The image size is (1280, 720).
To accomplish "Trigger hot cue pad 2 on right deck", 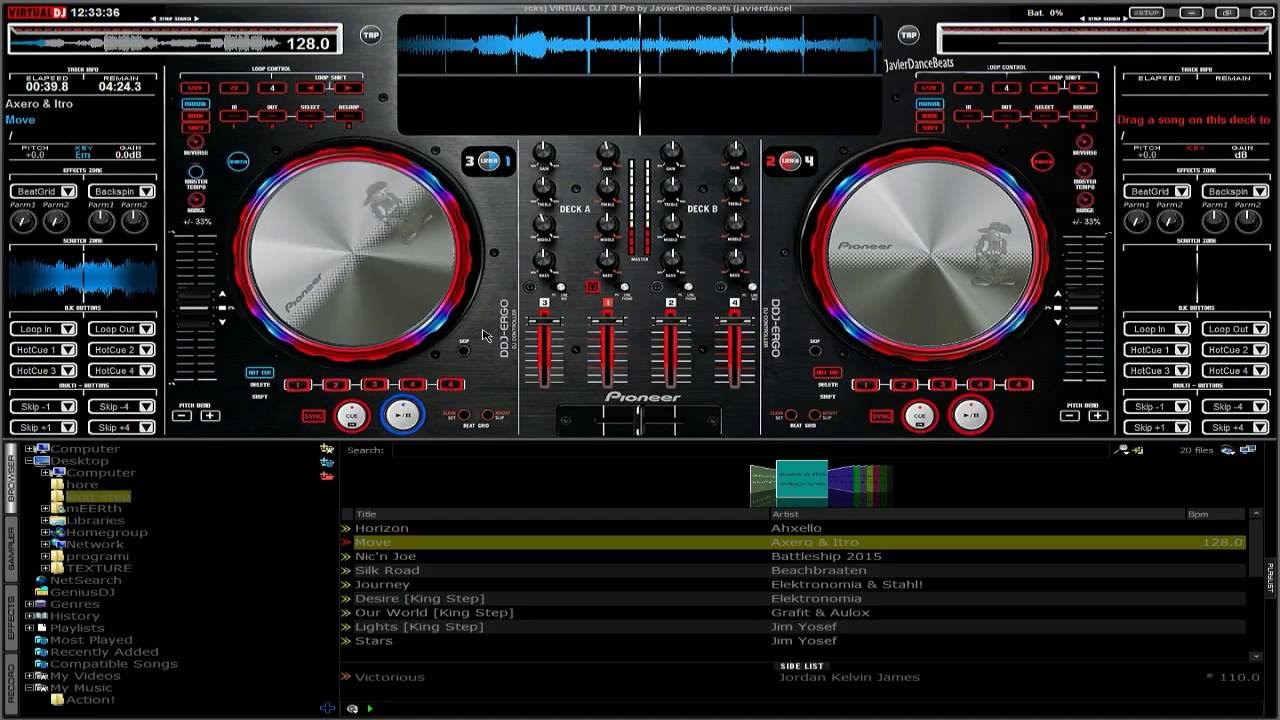I will (x=904, y=385).
